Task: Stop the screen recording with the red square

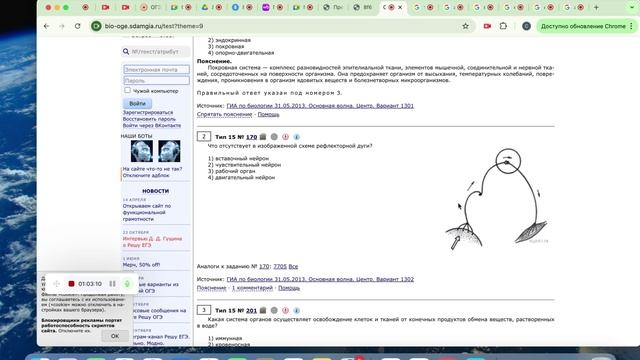Action: click(71, 284)
